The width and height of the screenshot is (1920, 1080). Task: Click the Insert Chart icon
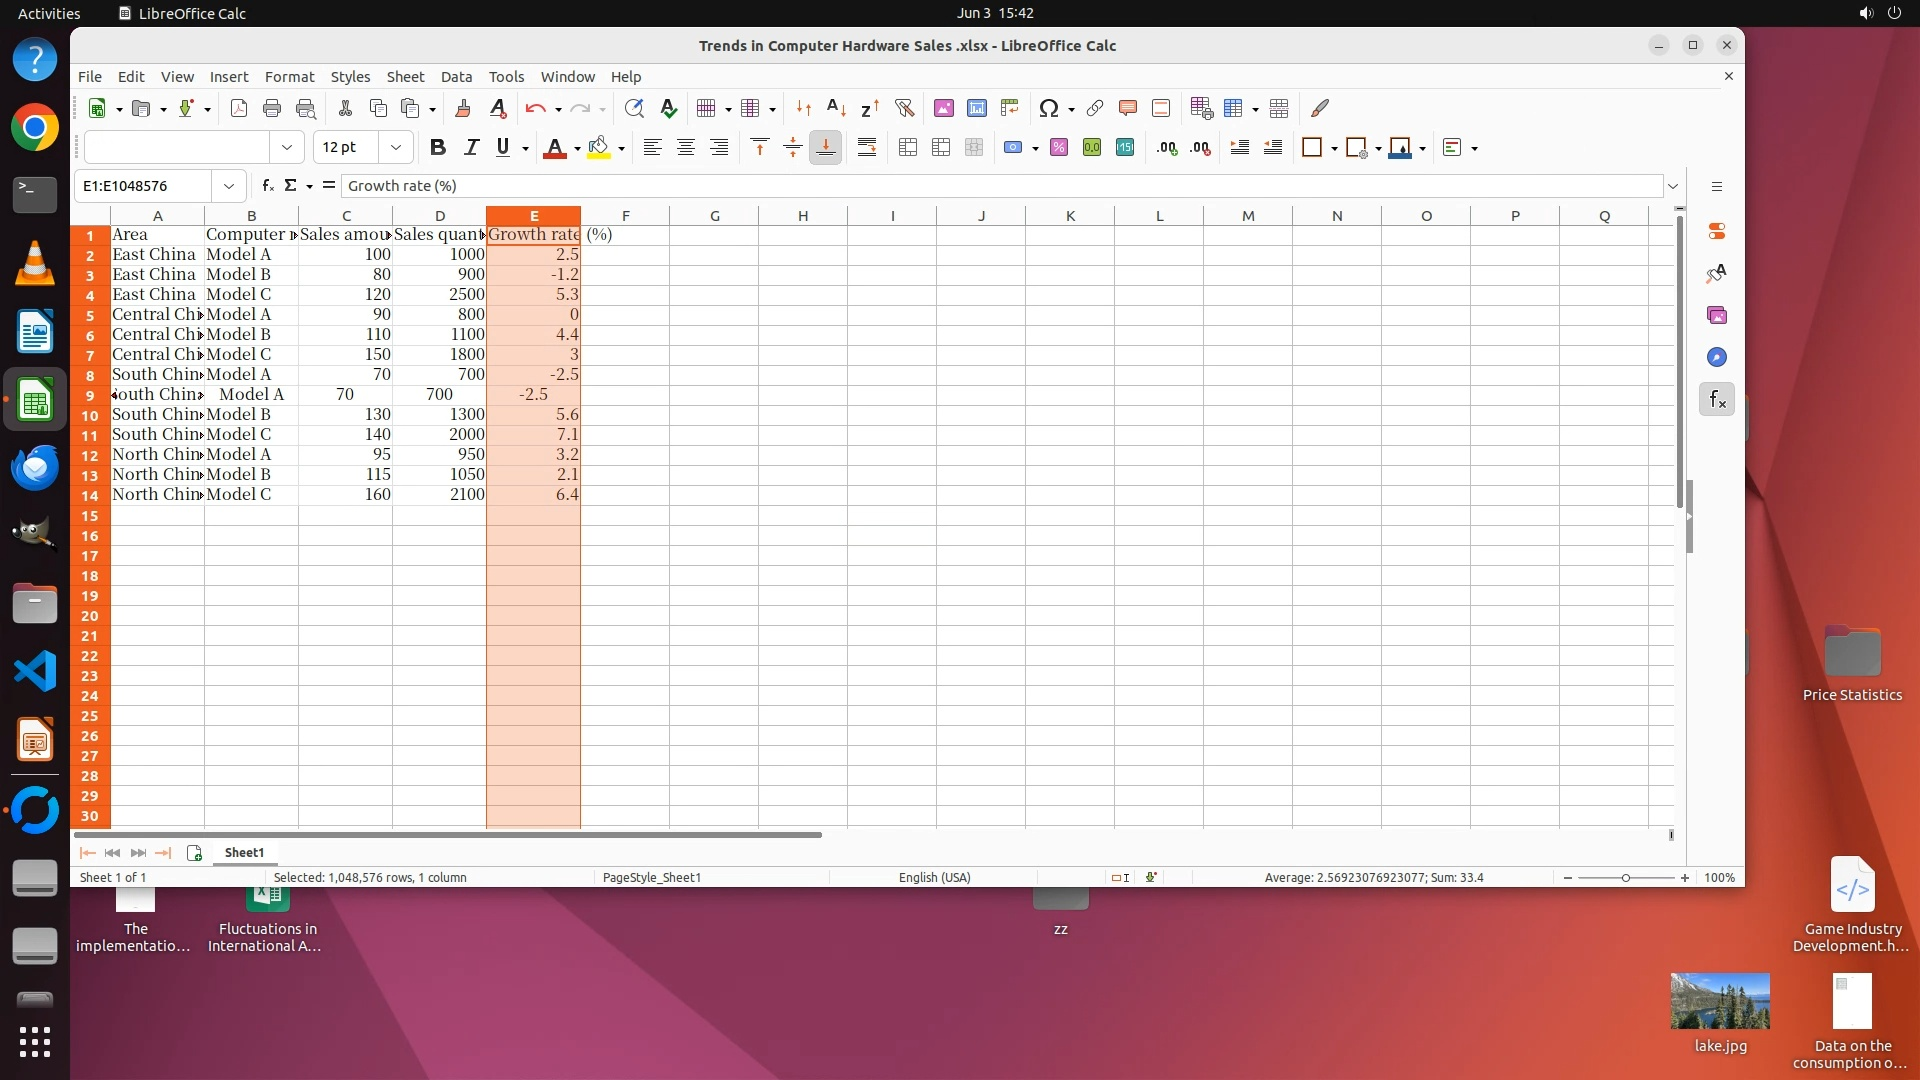(977, 108)
